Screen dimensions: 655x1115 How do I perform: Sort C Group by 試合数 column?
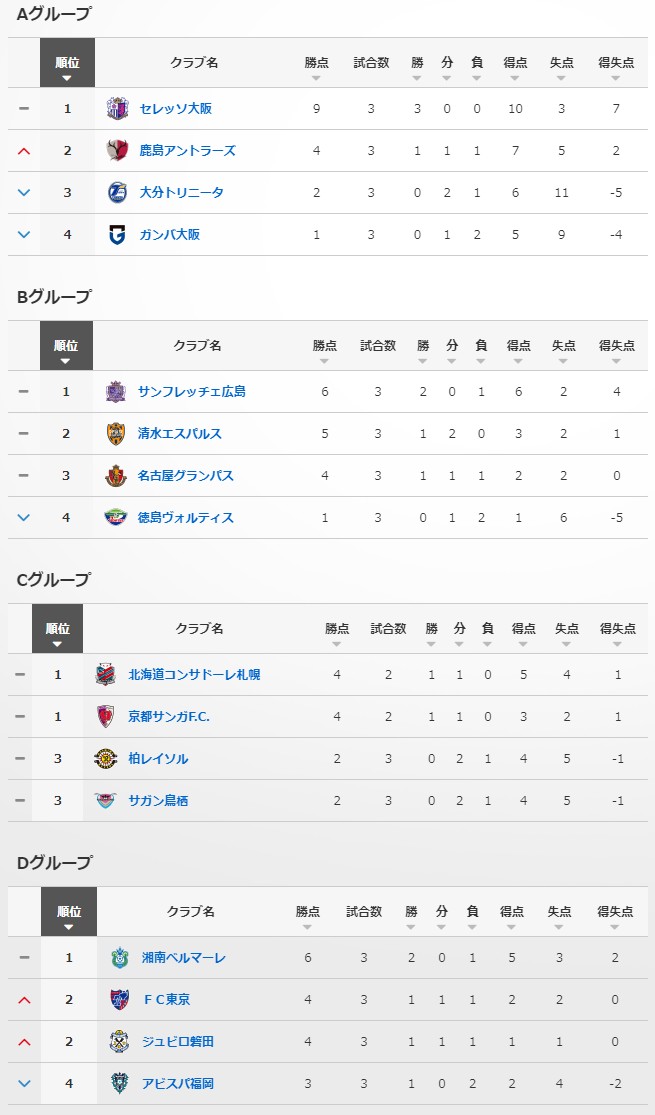(389, 633)
